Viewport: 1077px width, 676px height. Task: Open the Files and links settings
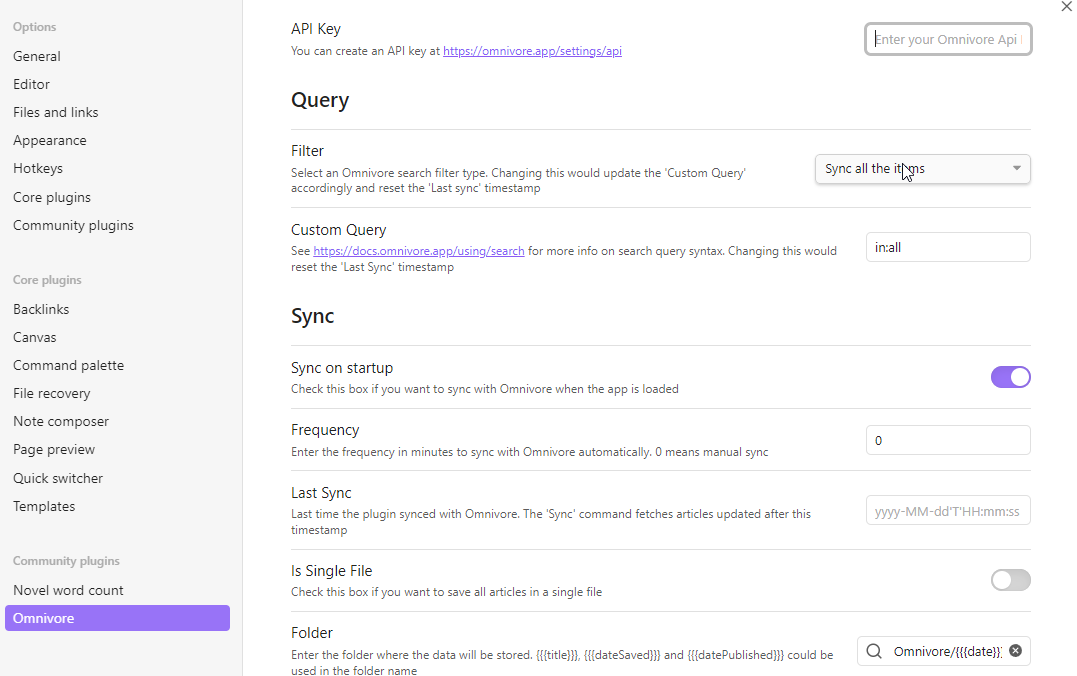(x=56, y=113)
